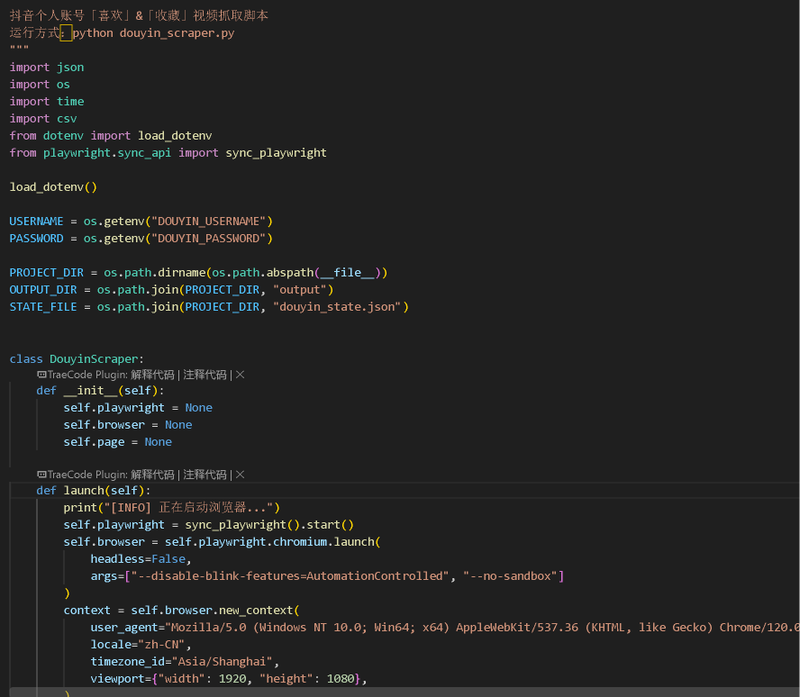The image size is (800, 697).
Task: Click the "output" string literal
Action: click(300, 290)
